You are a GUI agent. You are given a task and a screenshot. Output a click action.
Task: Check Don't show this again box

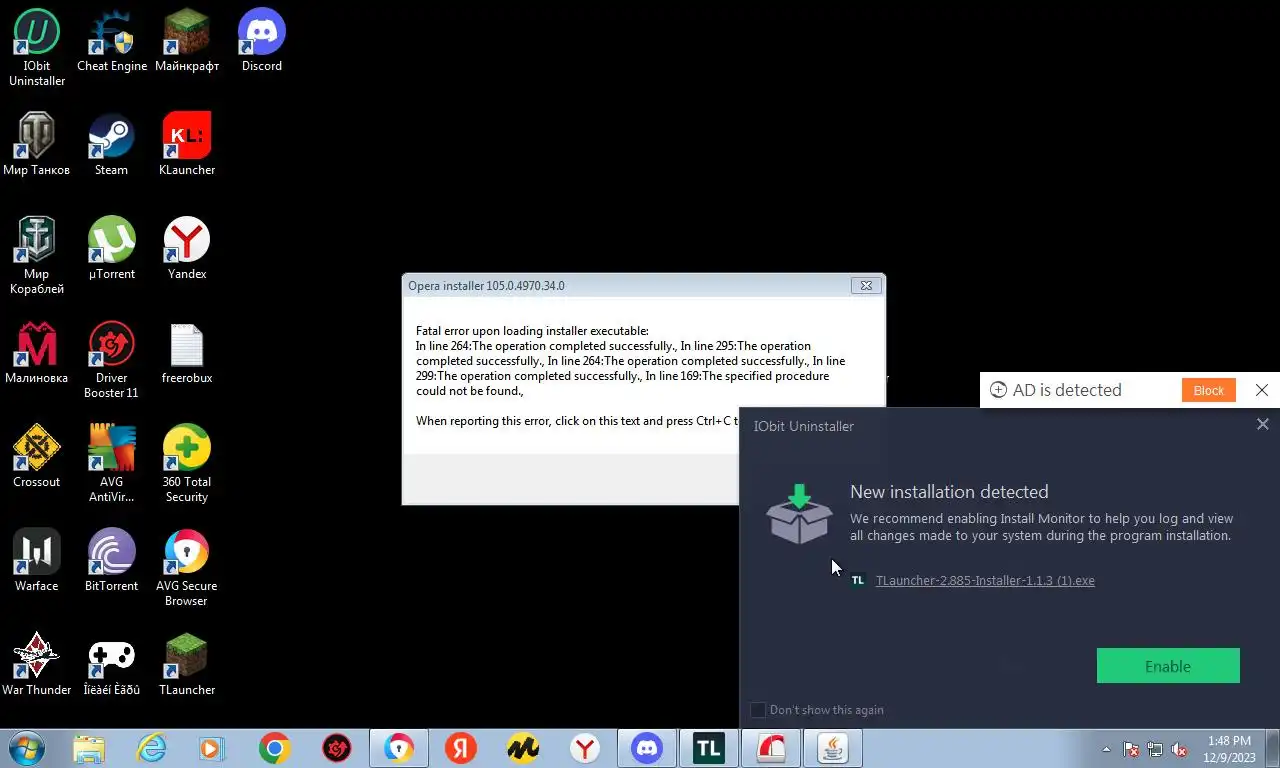758,710
